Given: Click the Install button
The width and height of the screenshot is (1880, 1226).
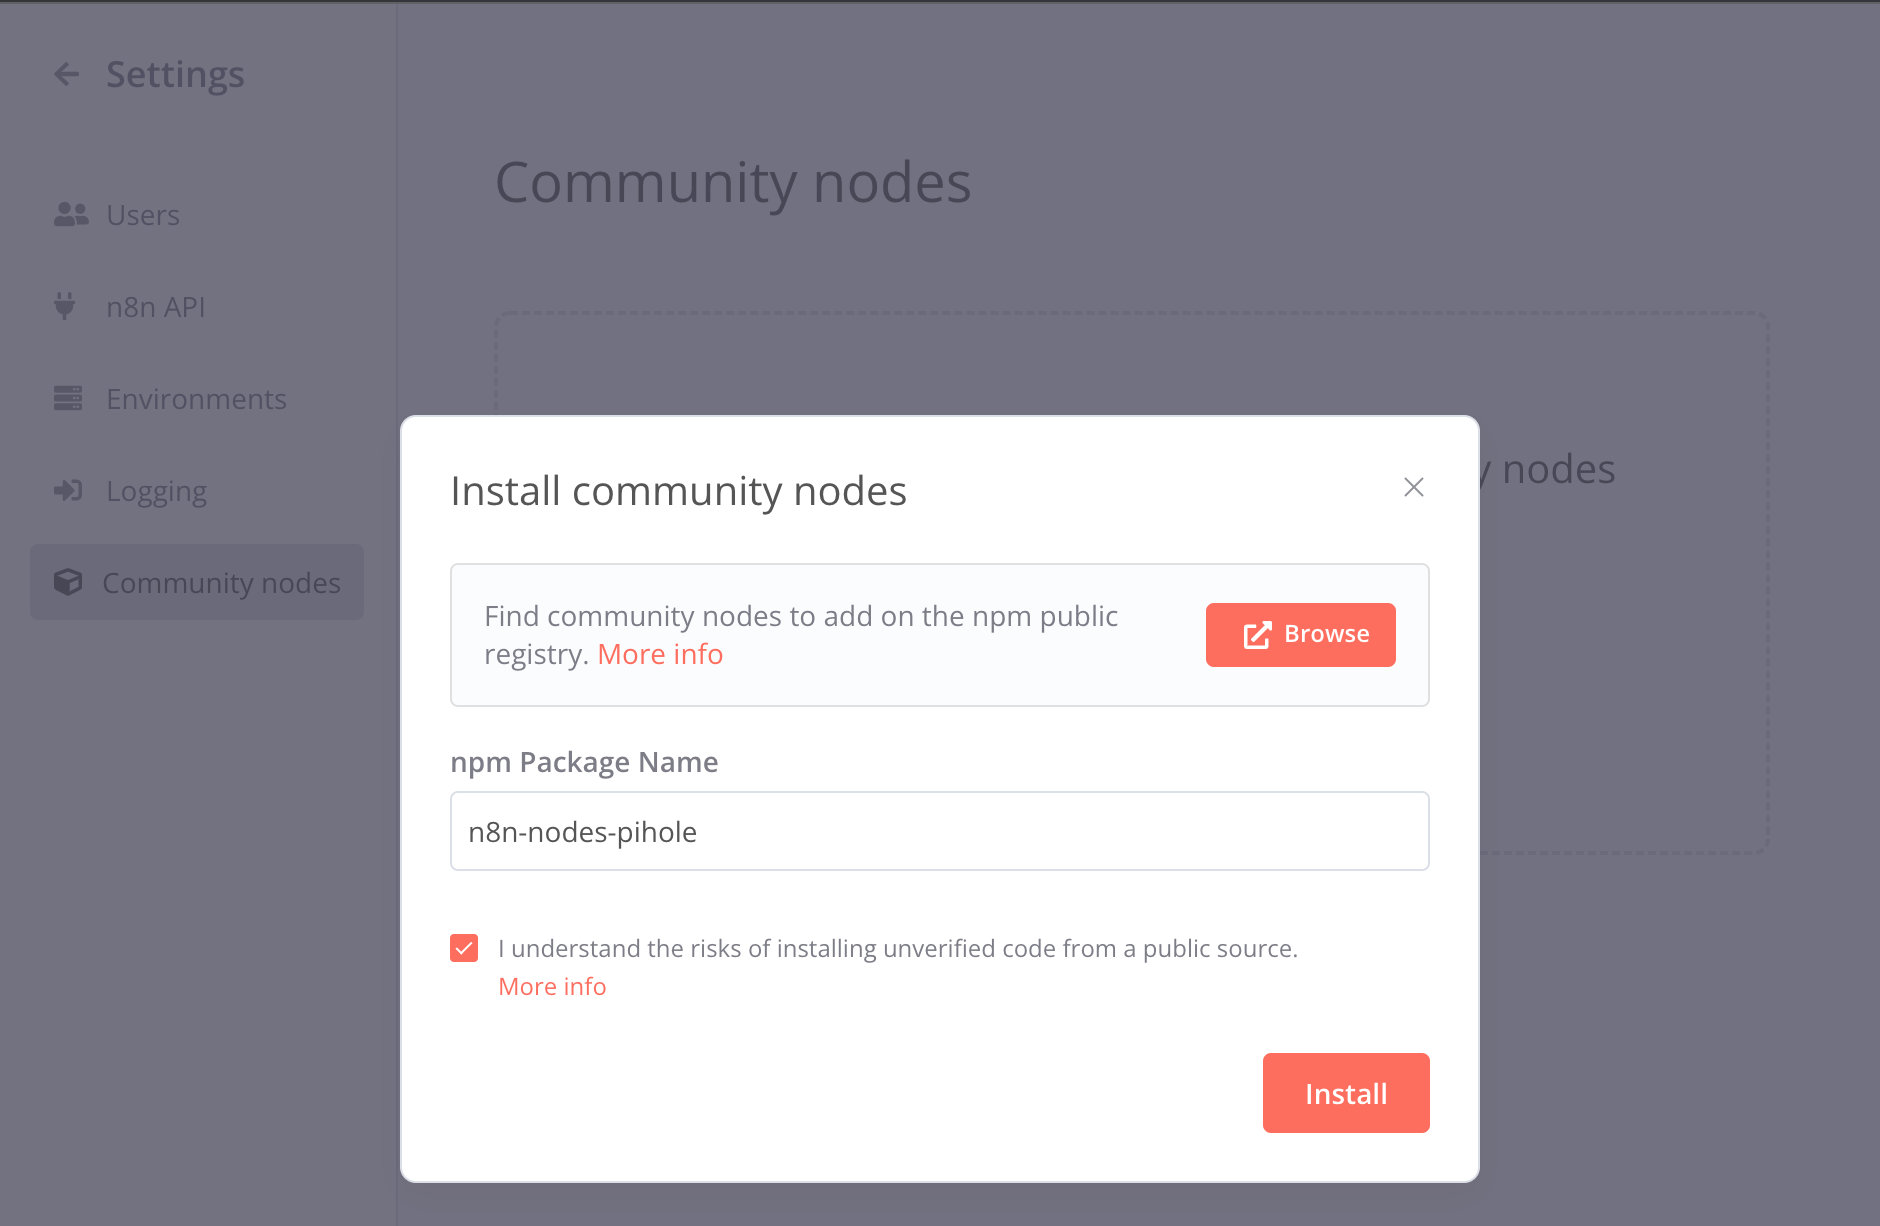Looking at the screenshot, I should point(1346,1093).
